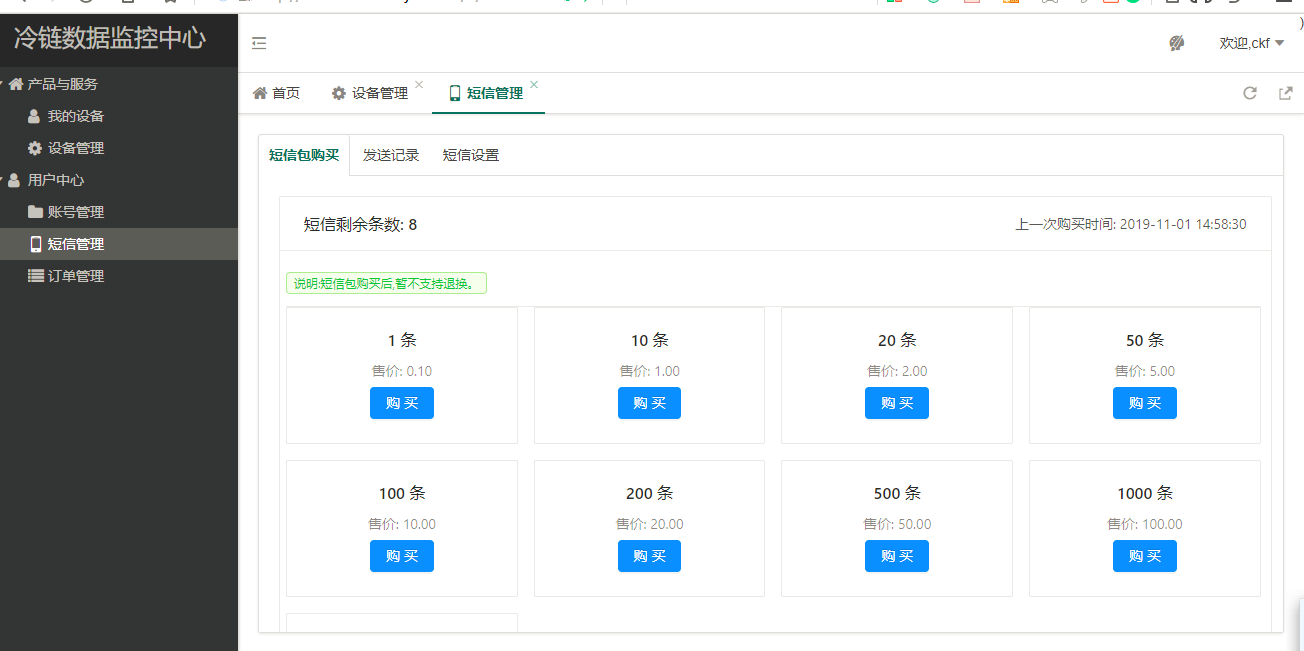Screen dimensions: 1304x651
Task: Click the sidebar collapse hamburger icon
Action: (259, 43)
